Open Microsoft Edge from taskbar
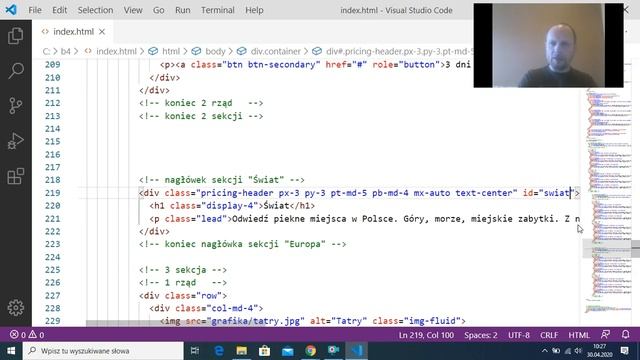 pos(219,351)
